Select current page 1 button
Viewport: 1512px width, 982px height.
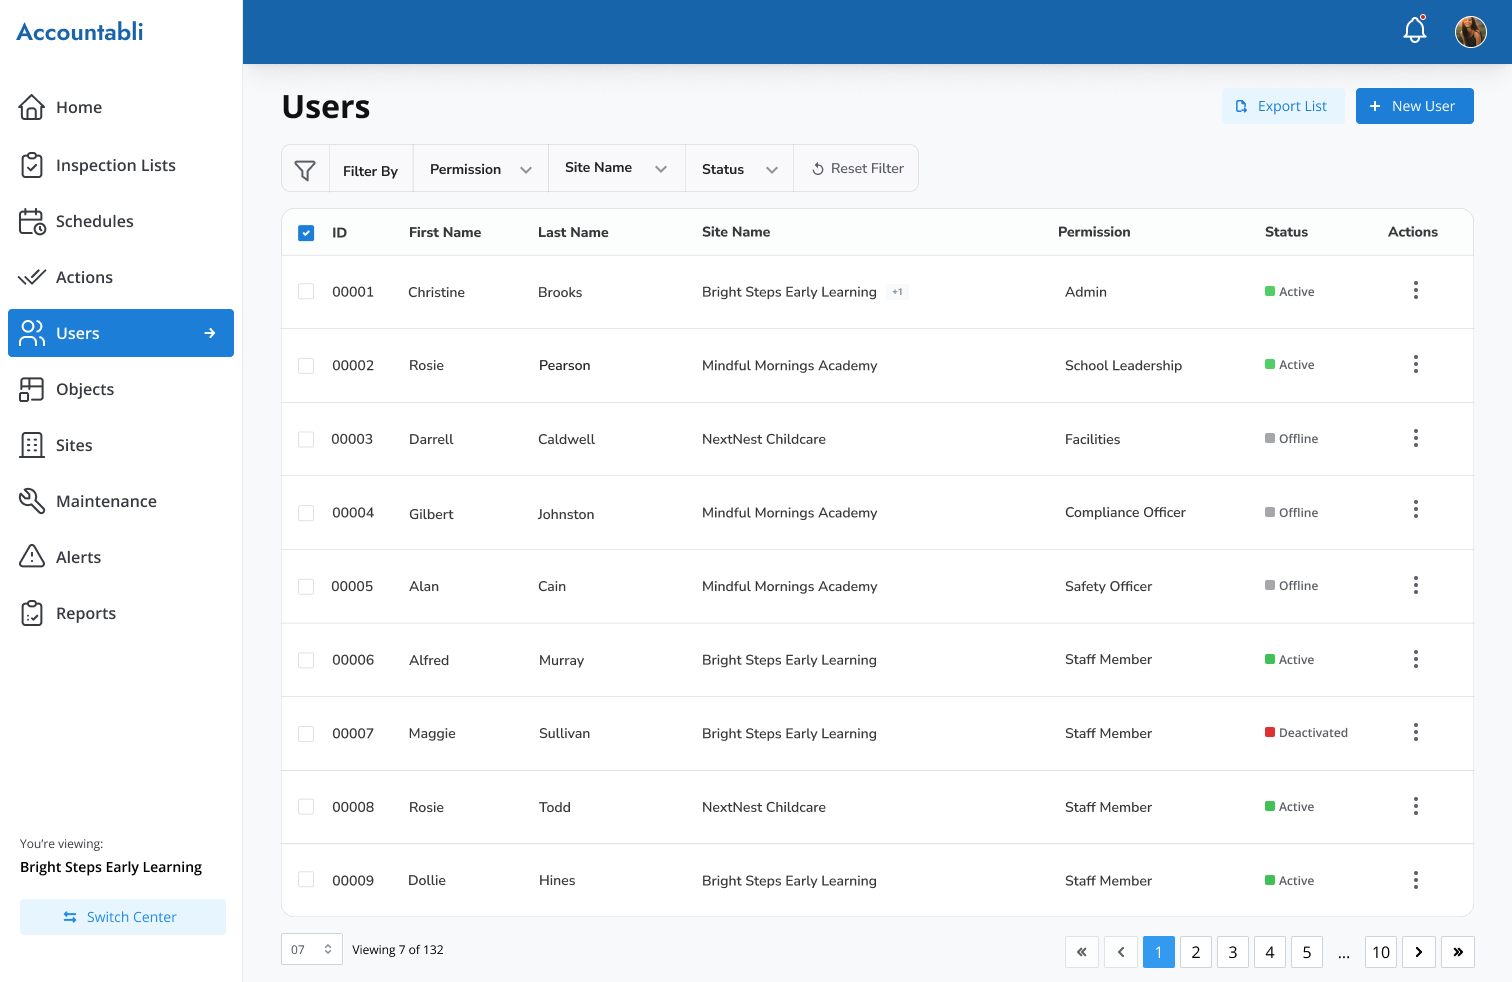(1159, 952)
